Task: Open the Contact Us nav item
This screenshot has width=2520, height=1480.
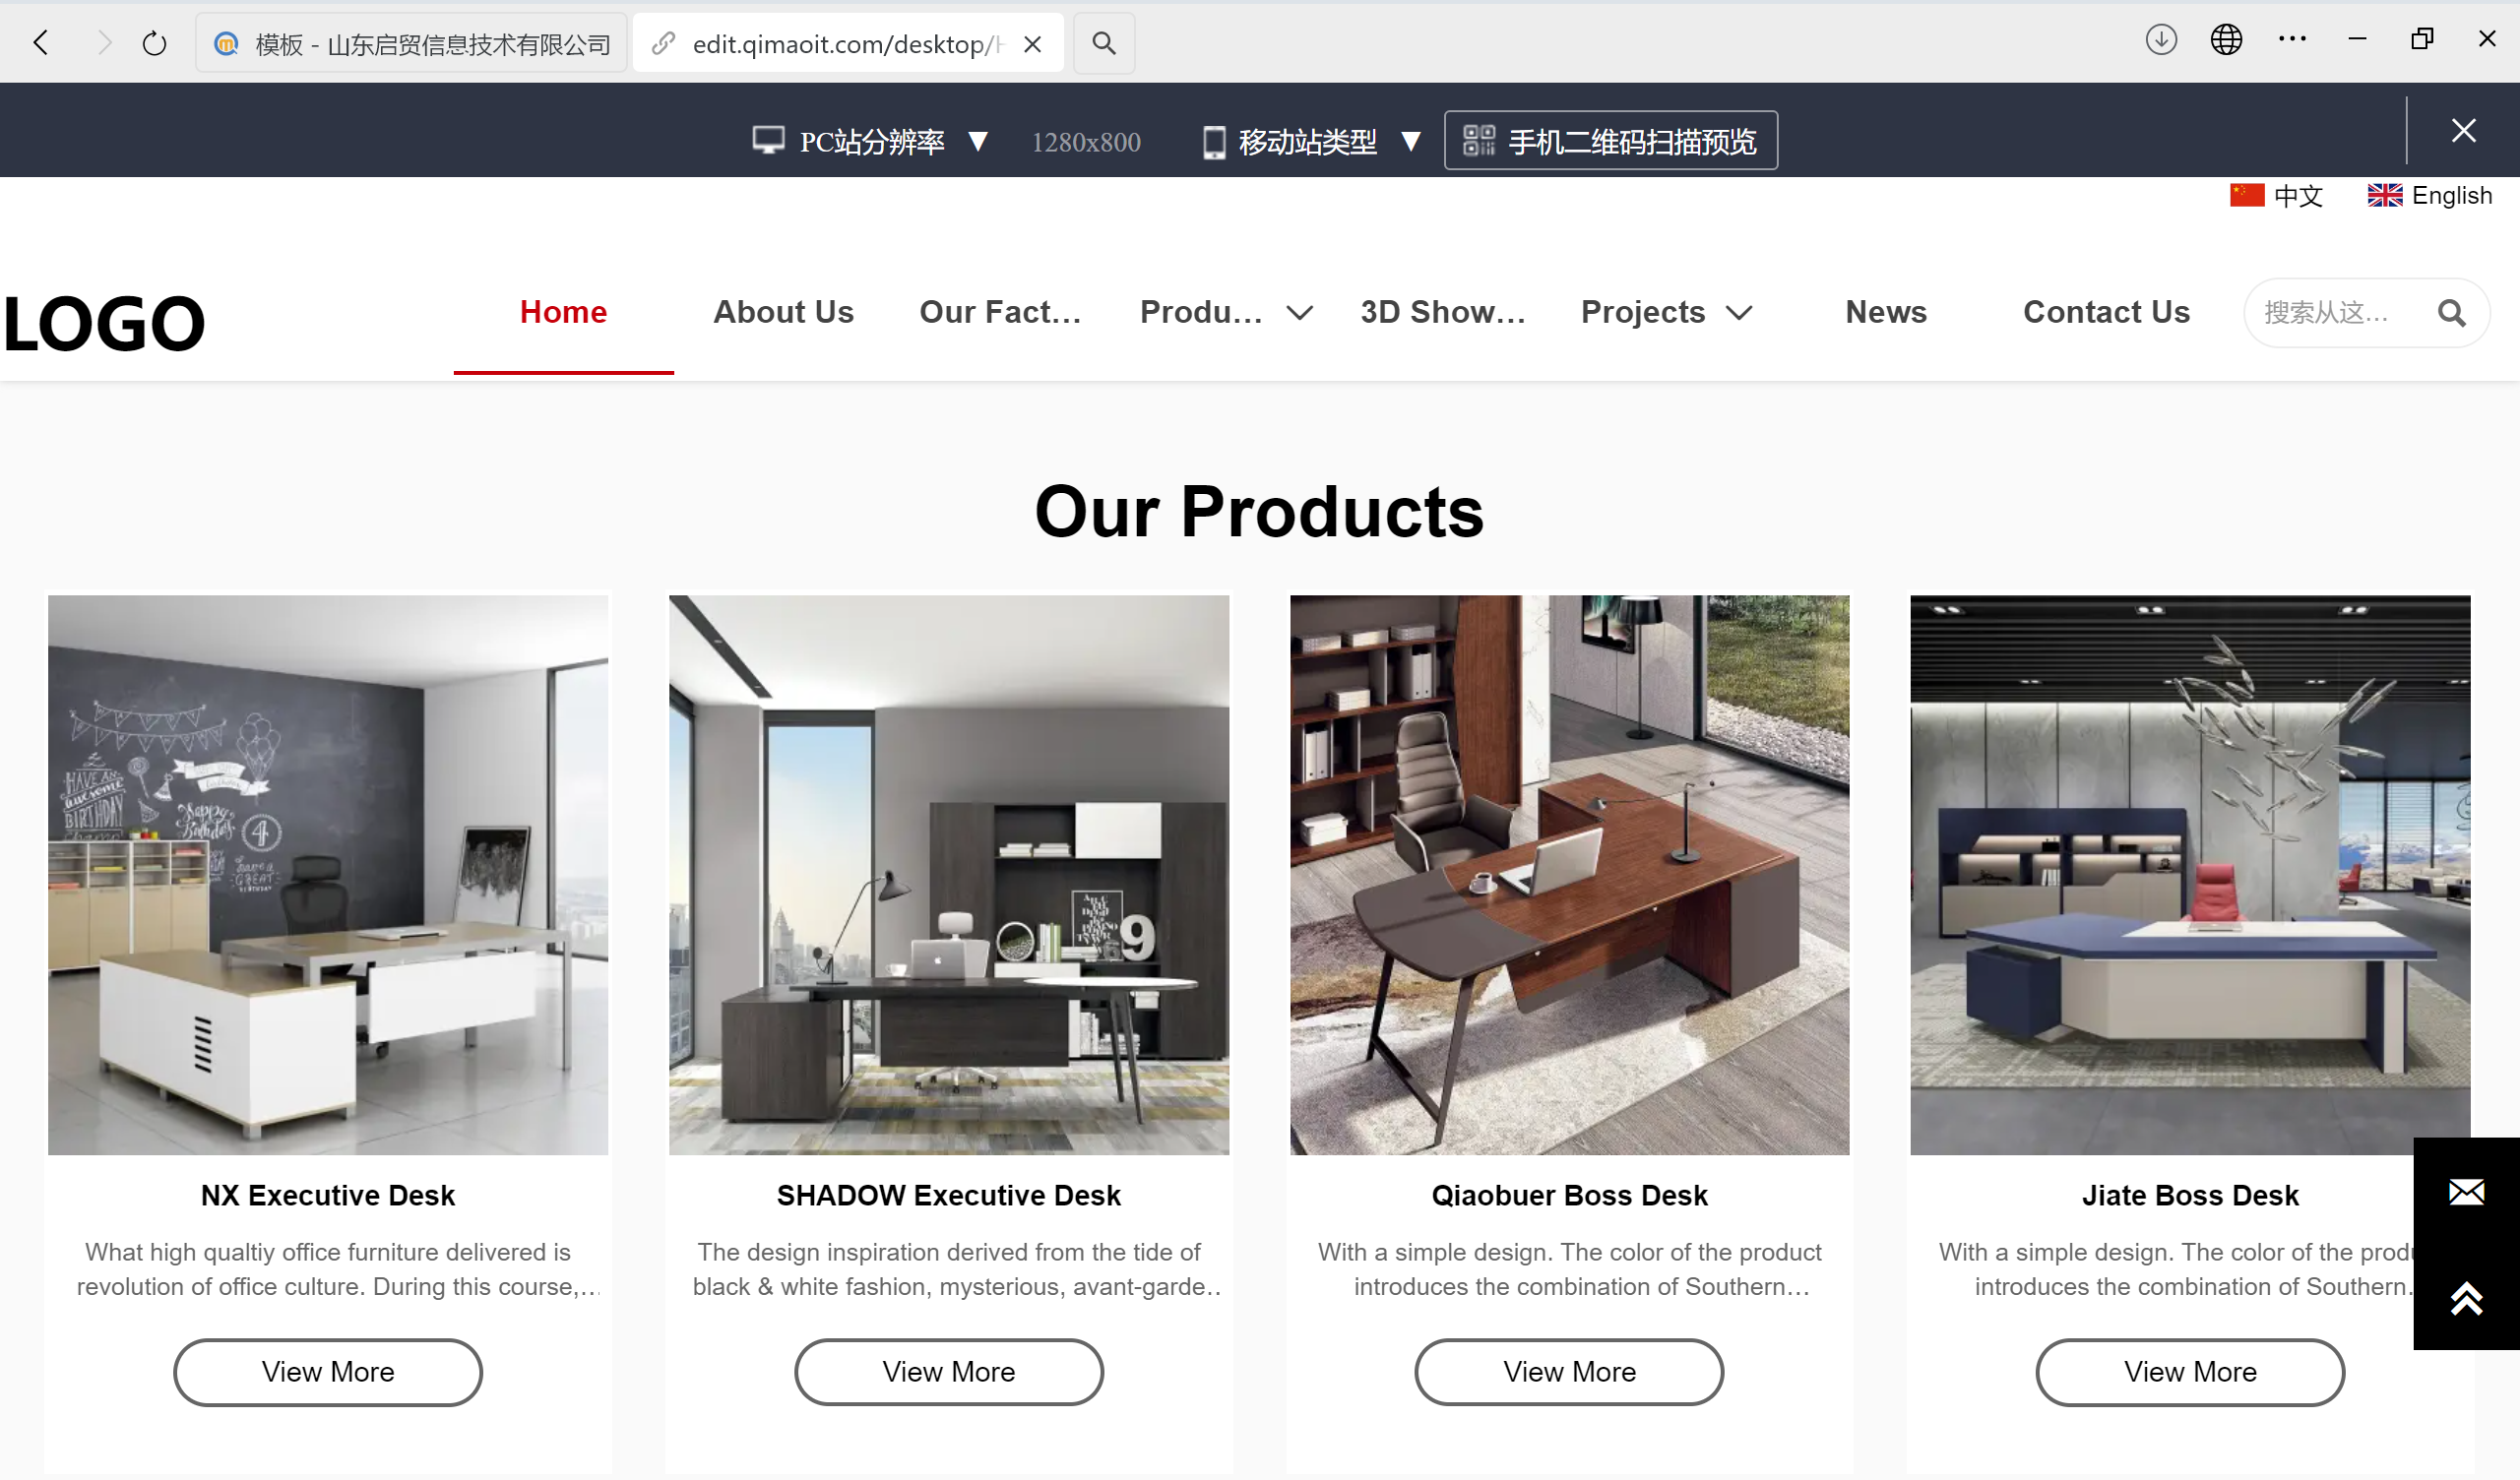Action: 2106,312
